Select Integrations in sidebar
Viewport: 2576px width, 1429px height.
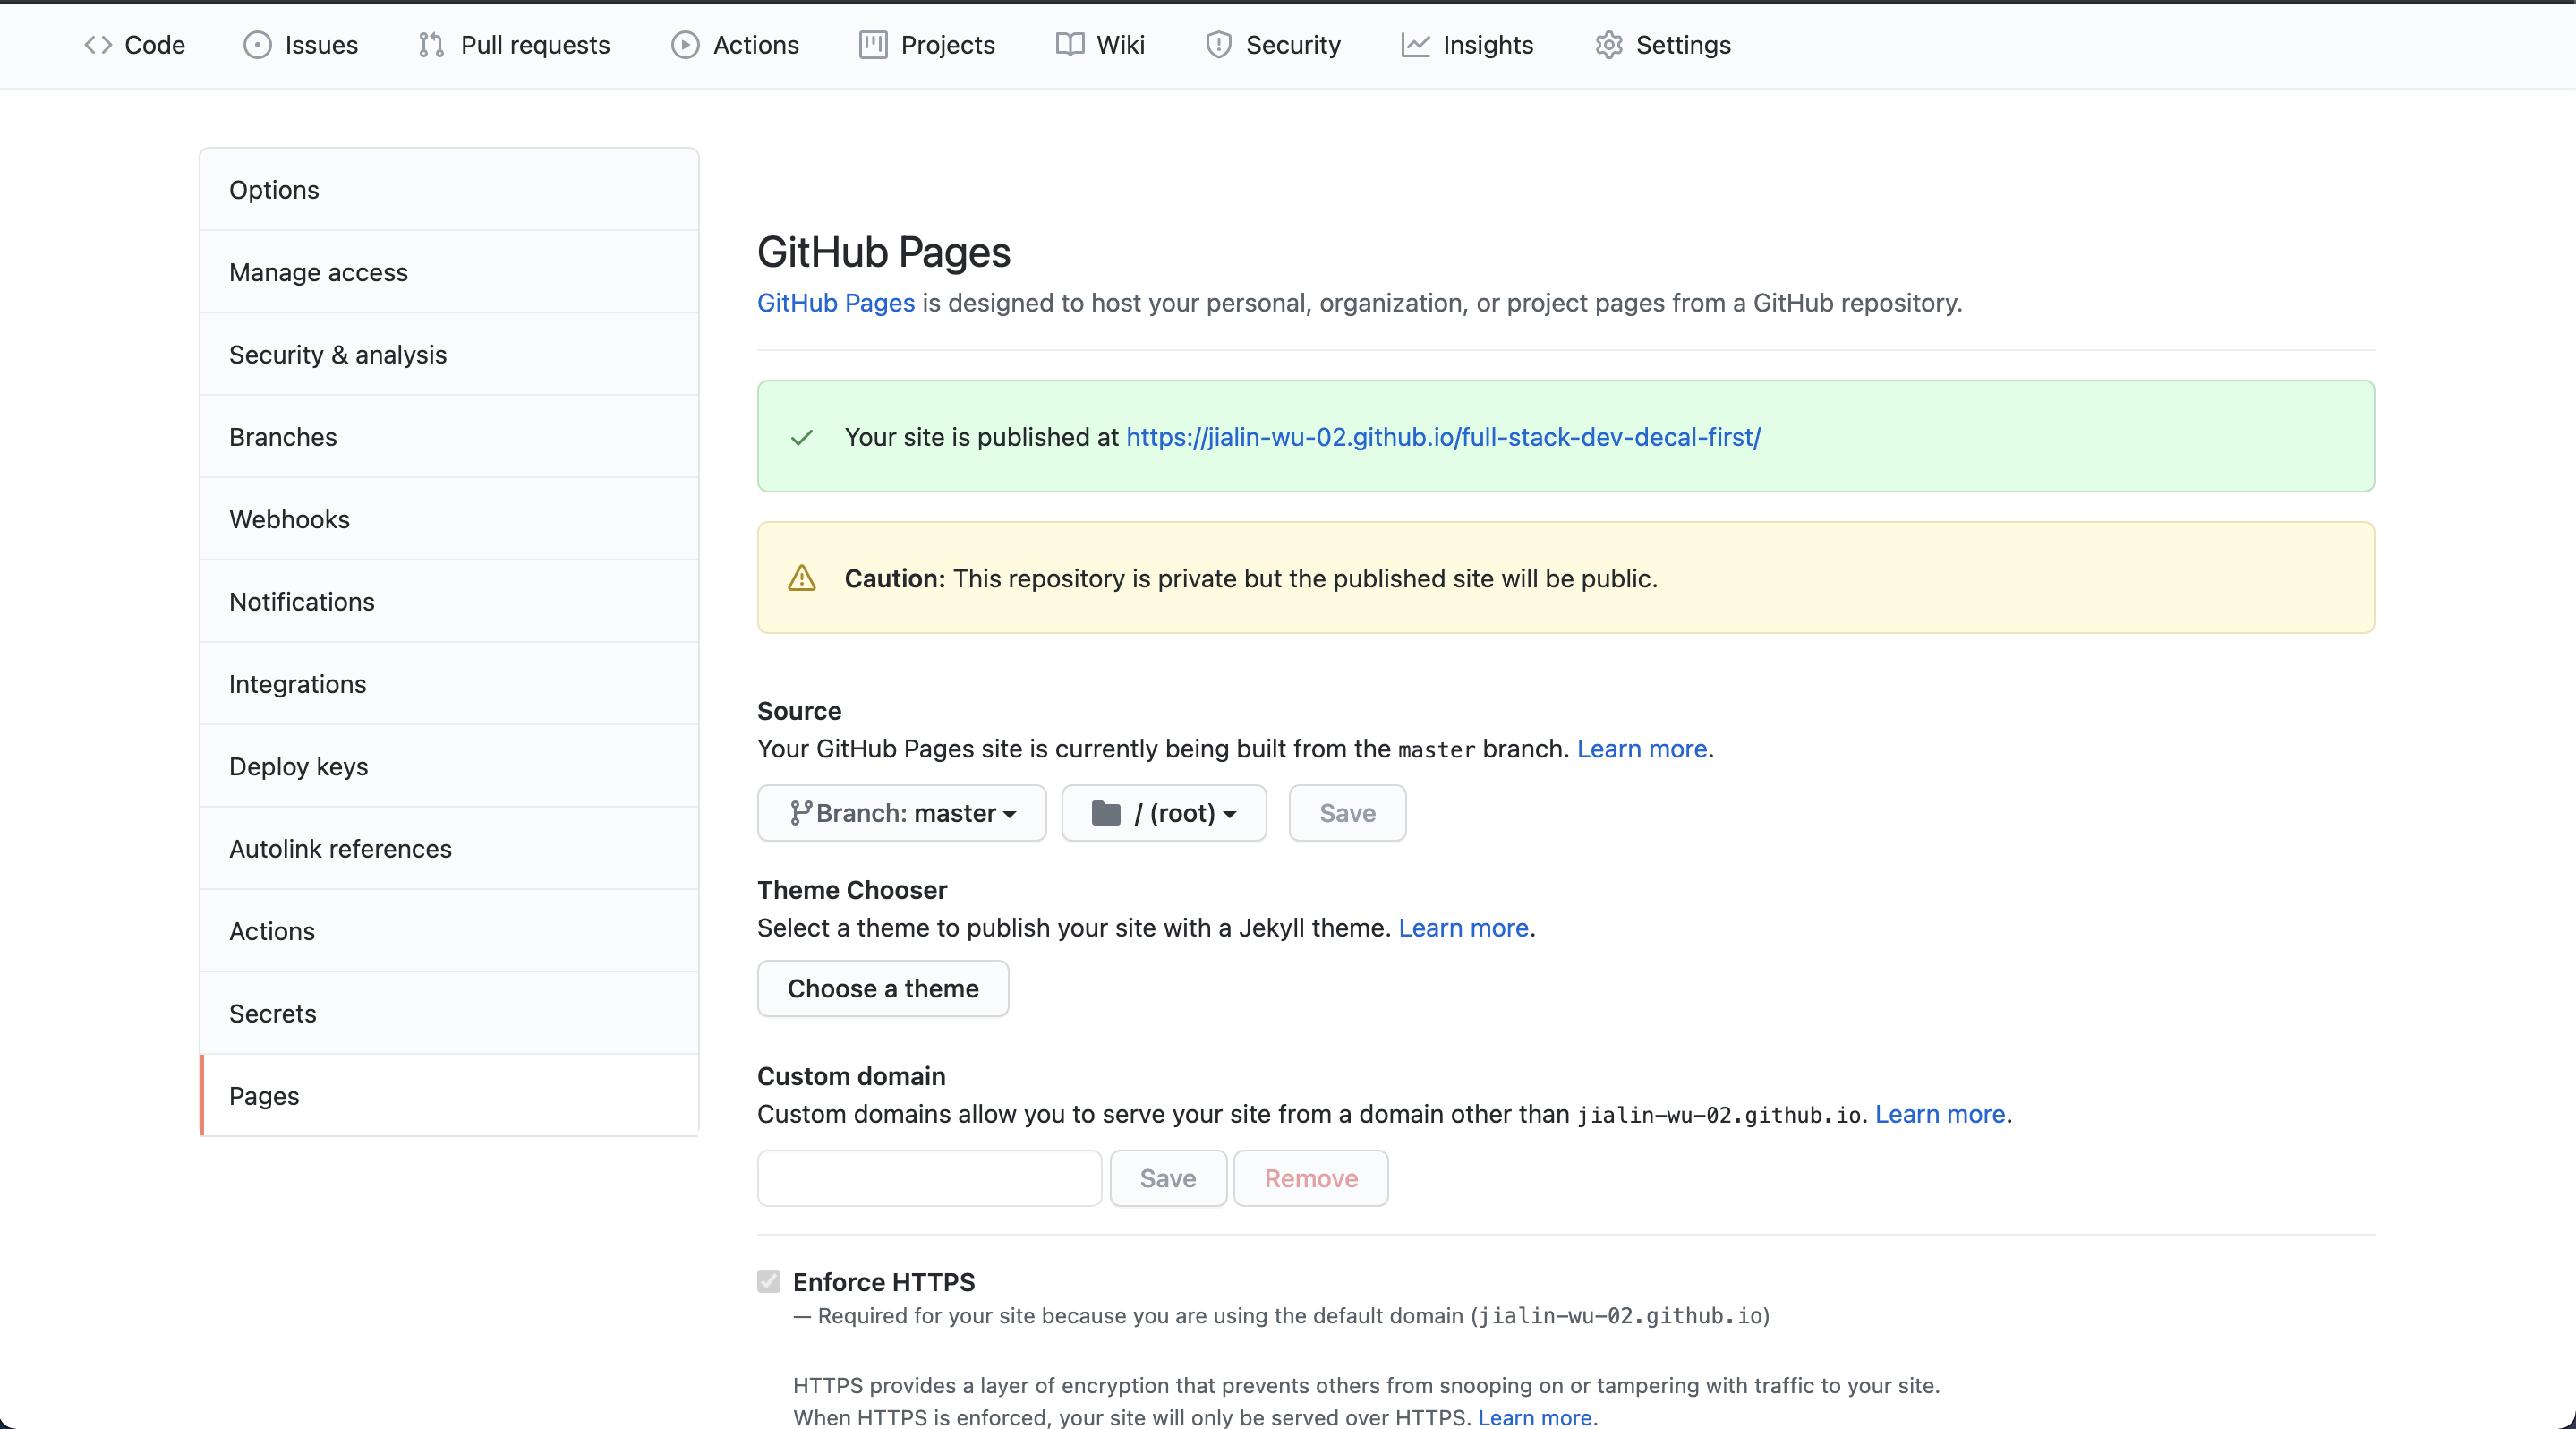(x=449, y=684)
